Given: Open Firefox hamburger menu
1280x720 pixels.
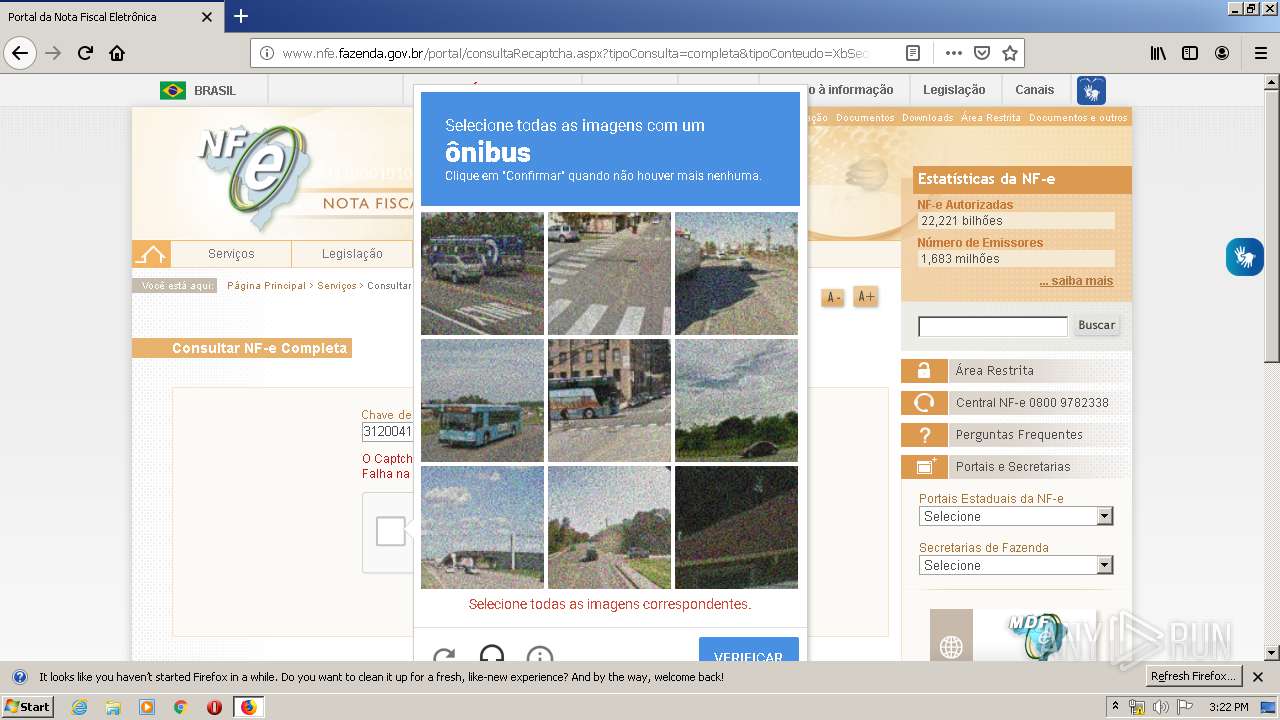Looking at the screenshot, I should pyautogui.click(x=1261, y=53).
